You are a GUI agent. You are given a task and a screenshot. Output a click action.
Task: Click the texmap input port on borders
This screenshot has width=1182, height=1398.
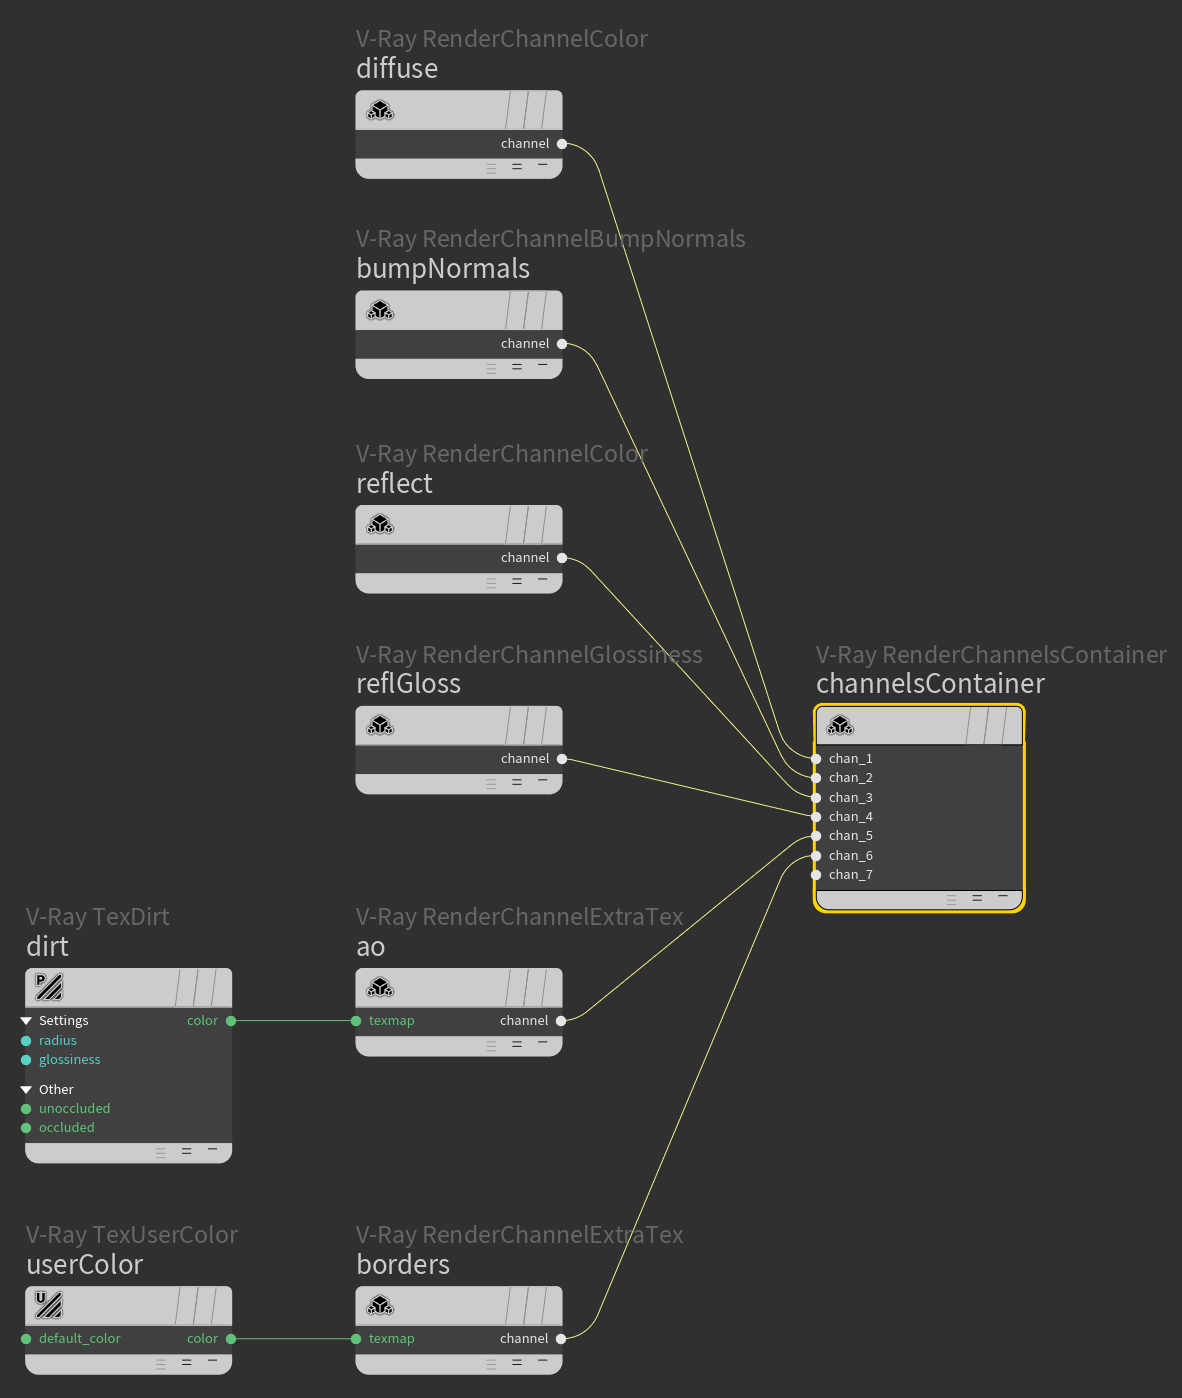356,1339
